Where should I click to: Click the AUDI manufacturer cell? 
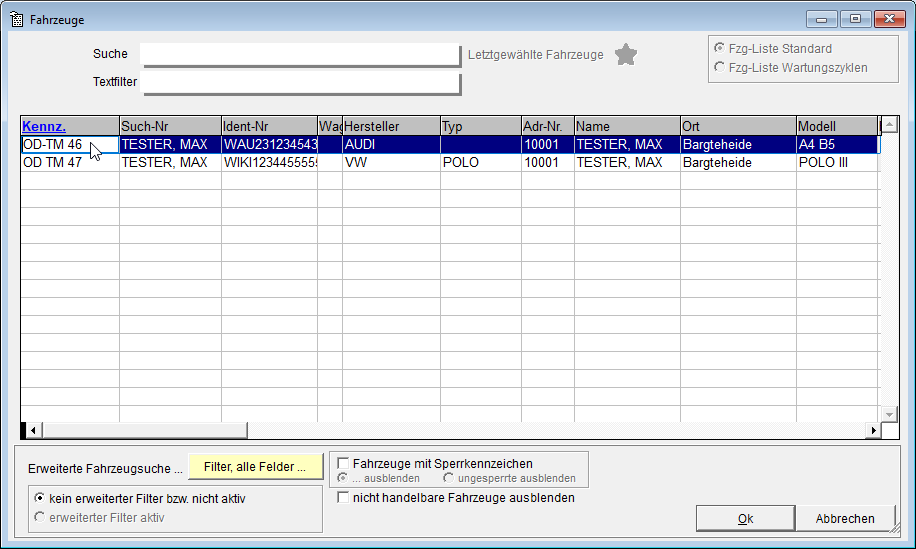point(391,144)
